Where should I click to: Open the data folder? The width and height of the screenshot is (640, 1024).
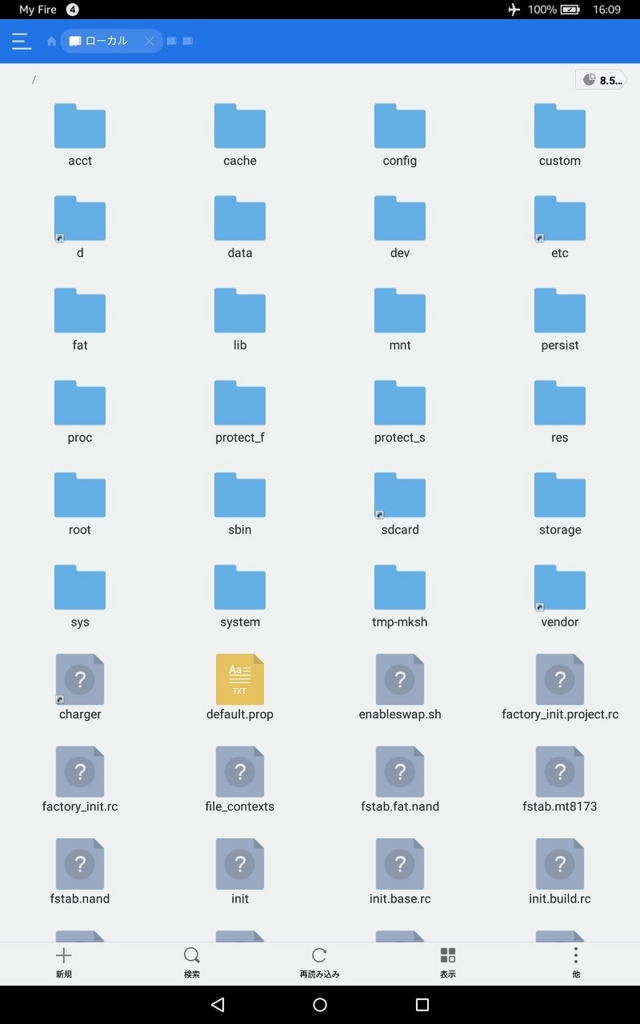click(240, 228)
